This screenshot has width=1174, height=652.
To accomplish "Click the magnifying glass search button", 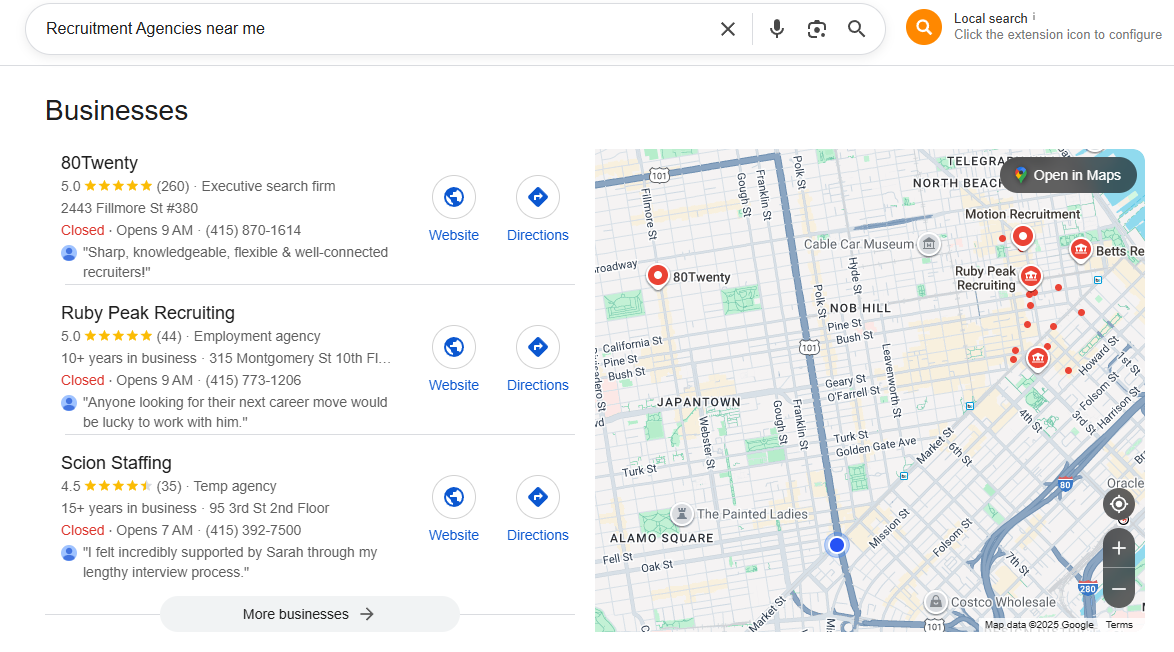I will pyautogui.click(x=857, y=29).
